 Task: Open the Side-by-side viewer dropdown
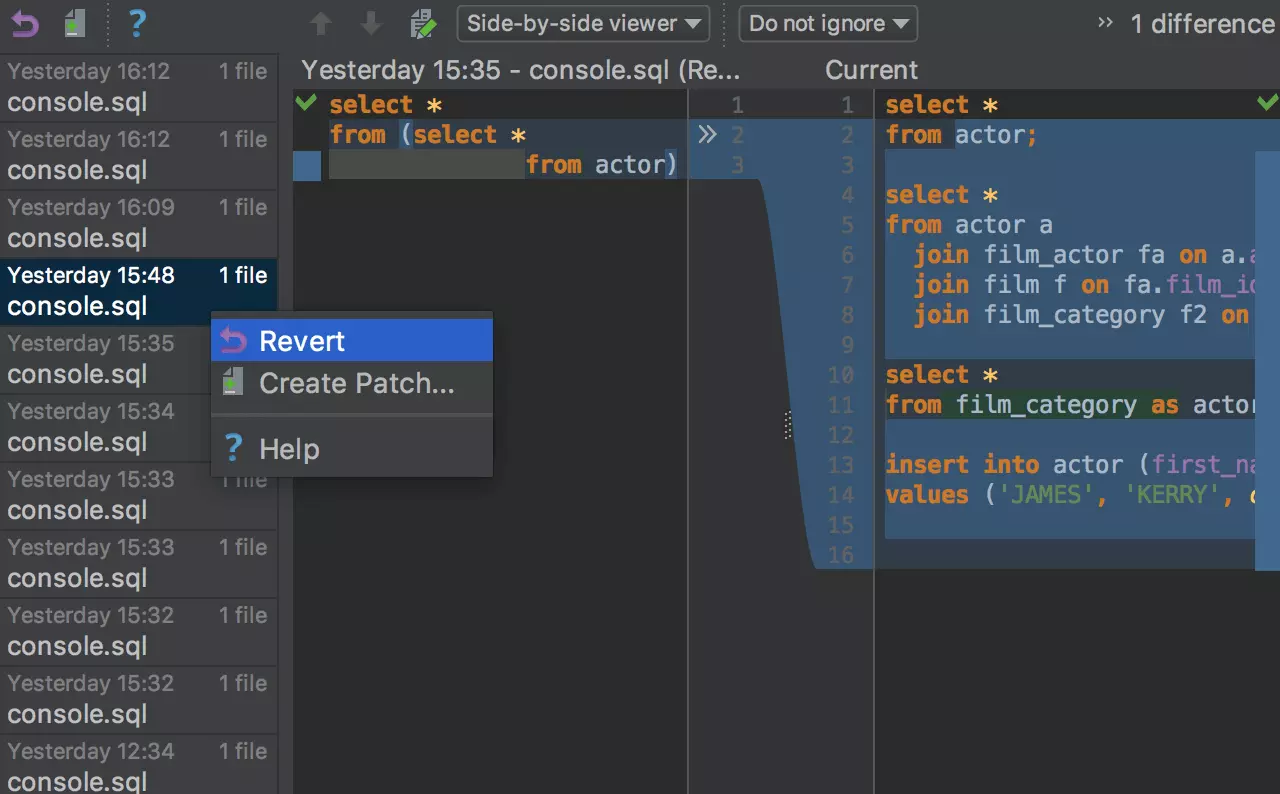coord(583,23)
